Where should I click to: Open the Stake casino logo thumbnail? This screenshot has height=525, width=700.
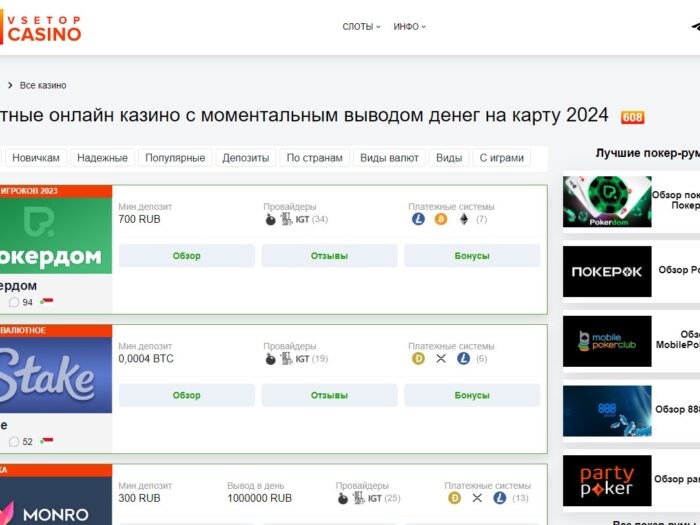56,375
